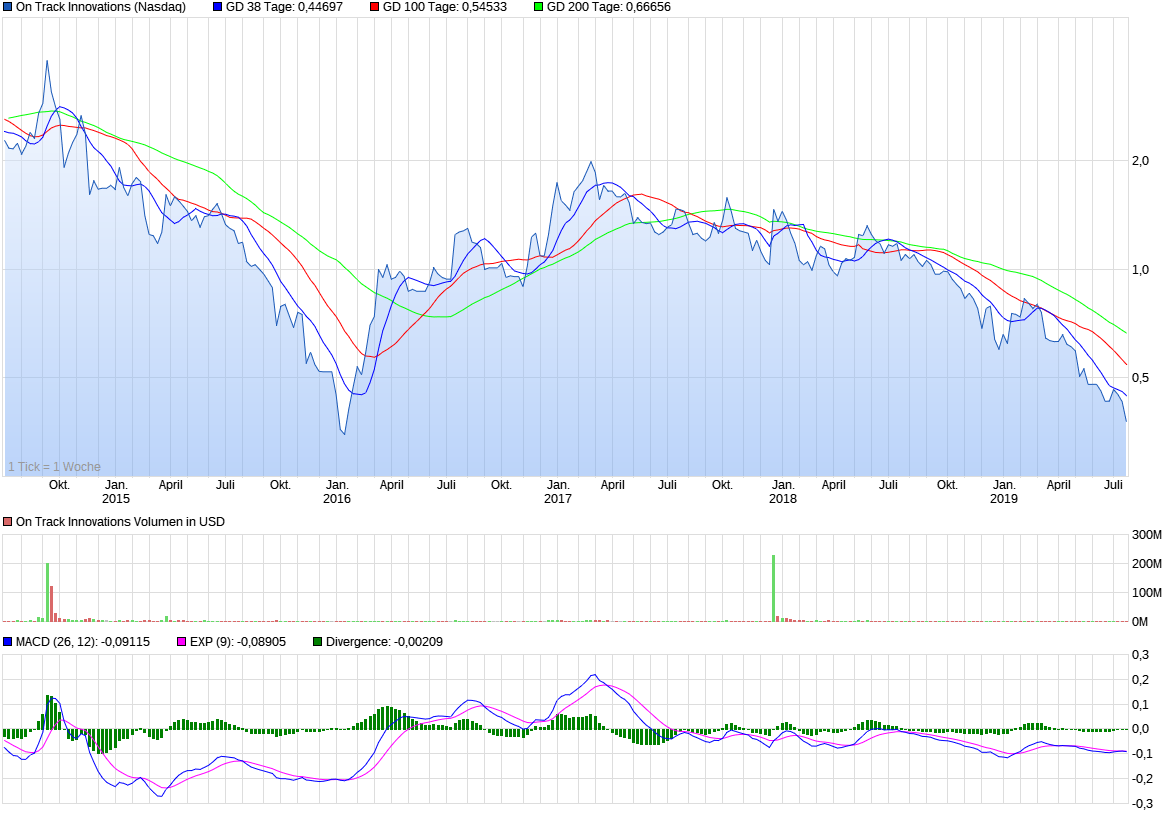Select the 'EXP (9): -0,08905' label
The width and height of the screenshot is (1175, 815).
(238, 641)
